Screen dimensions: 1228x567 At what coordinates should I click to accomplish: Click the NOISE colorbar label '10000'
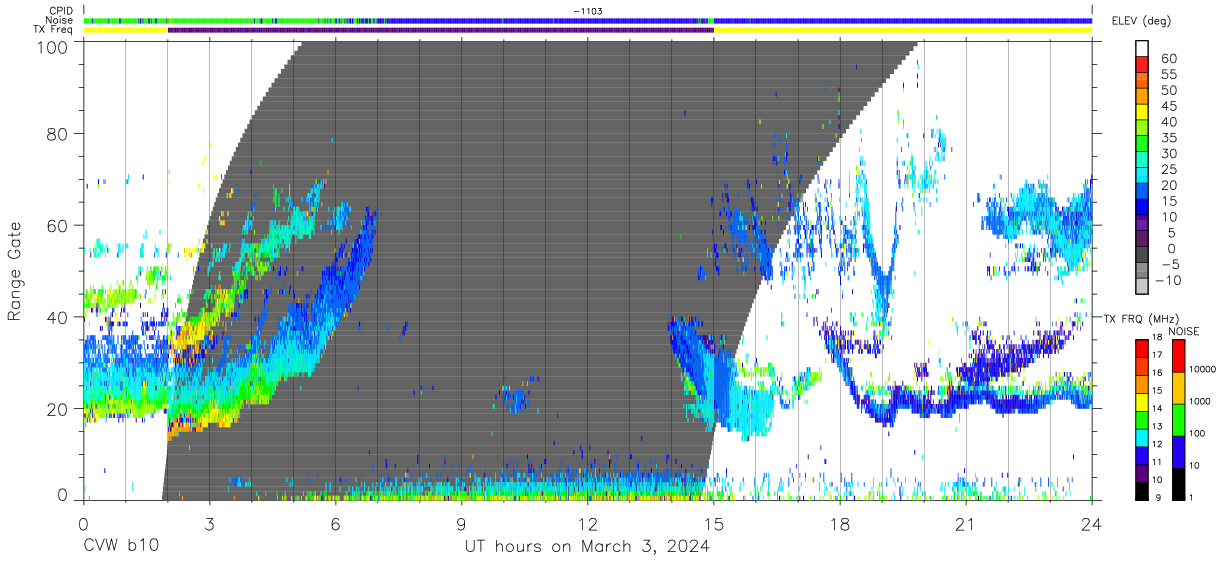click(x=1202, y=369)
